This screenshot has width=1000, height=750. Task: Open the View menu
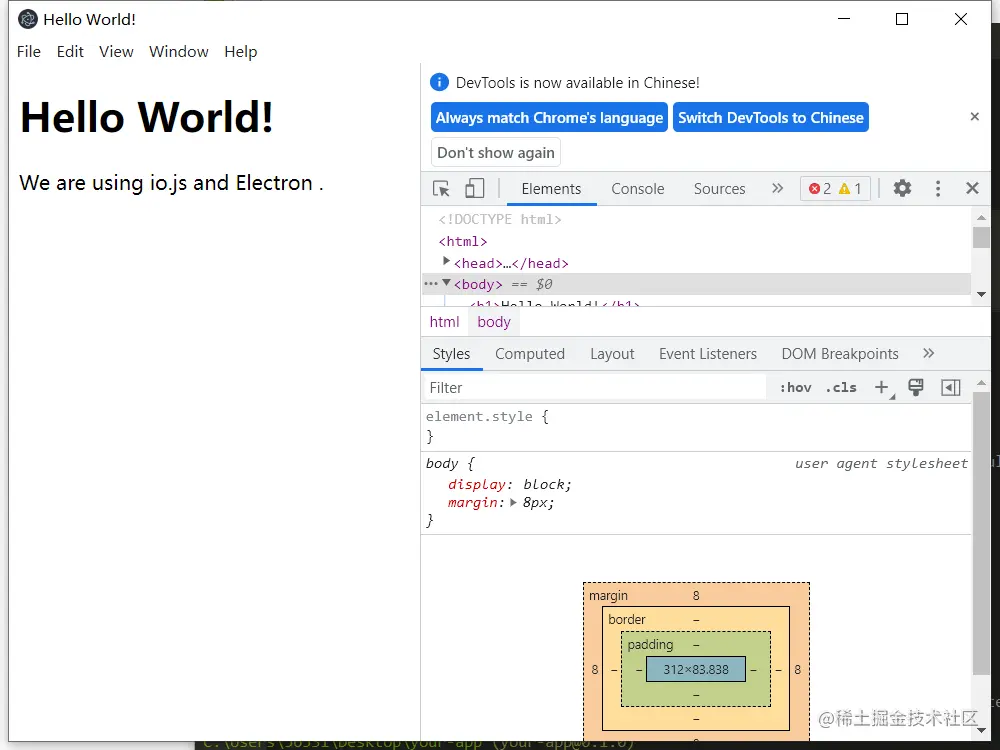116,52
